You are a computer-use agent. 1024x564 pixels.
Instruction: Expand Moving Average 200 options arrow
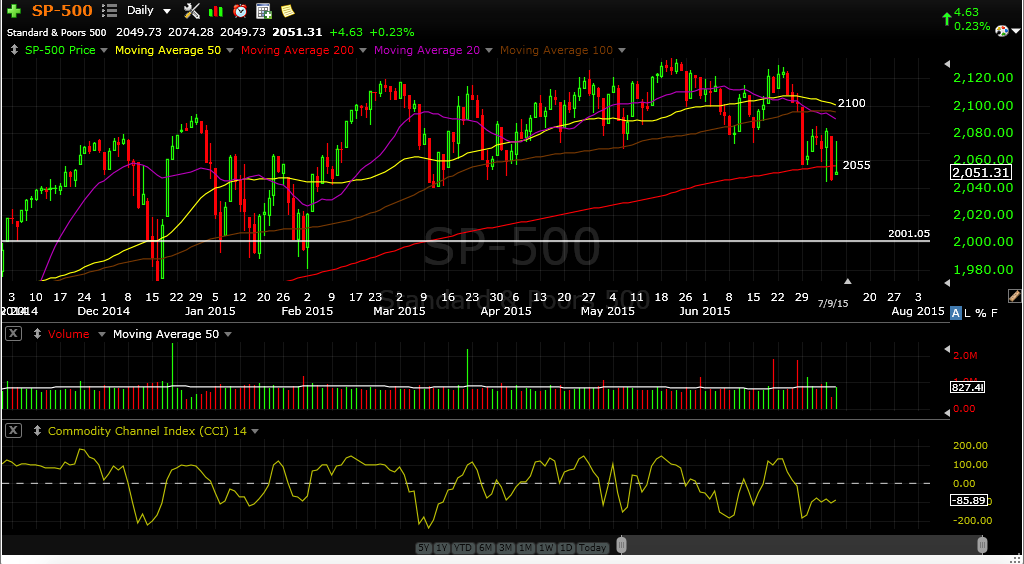[x=362, y=50]
